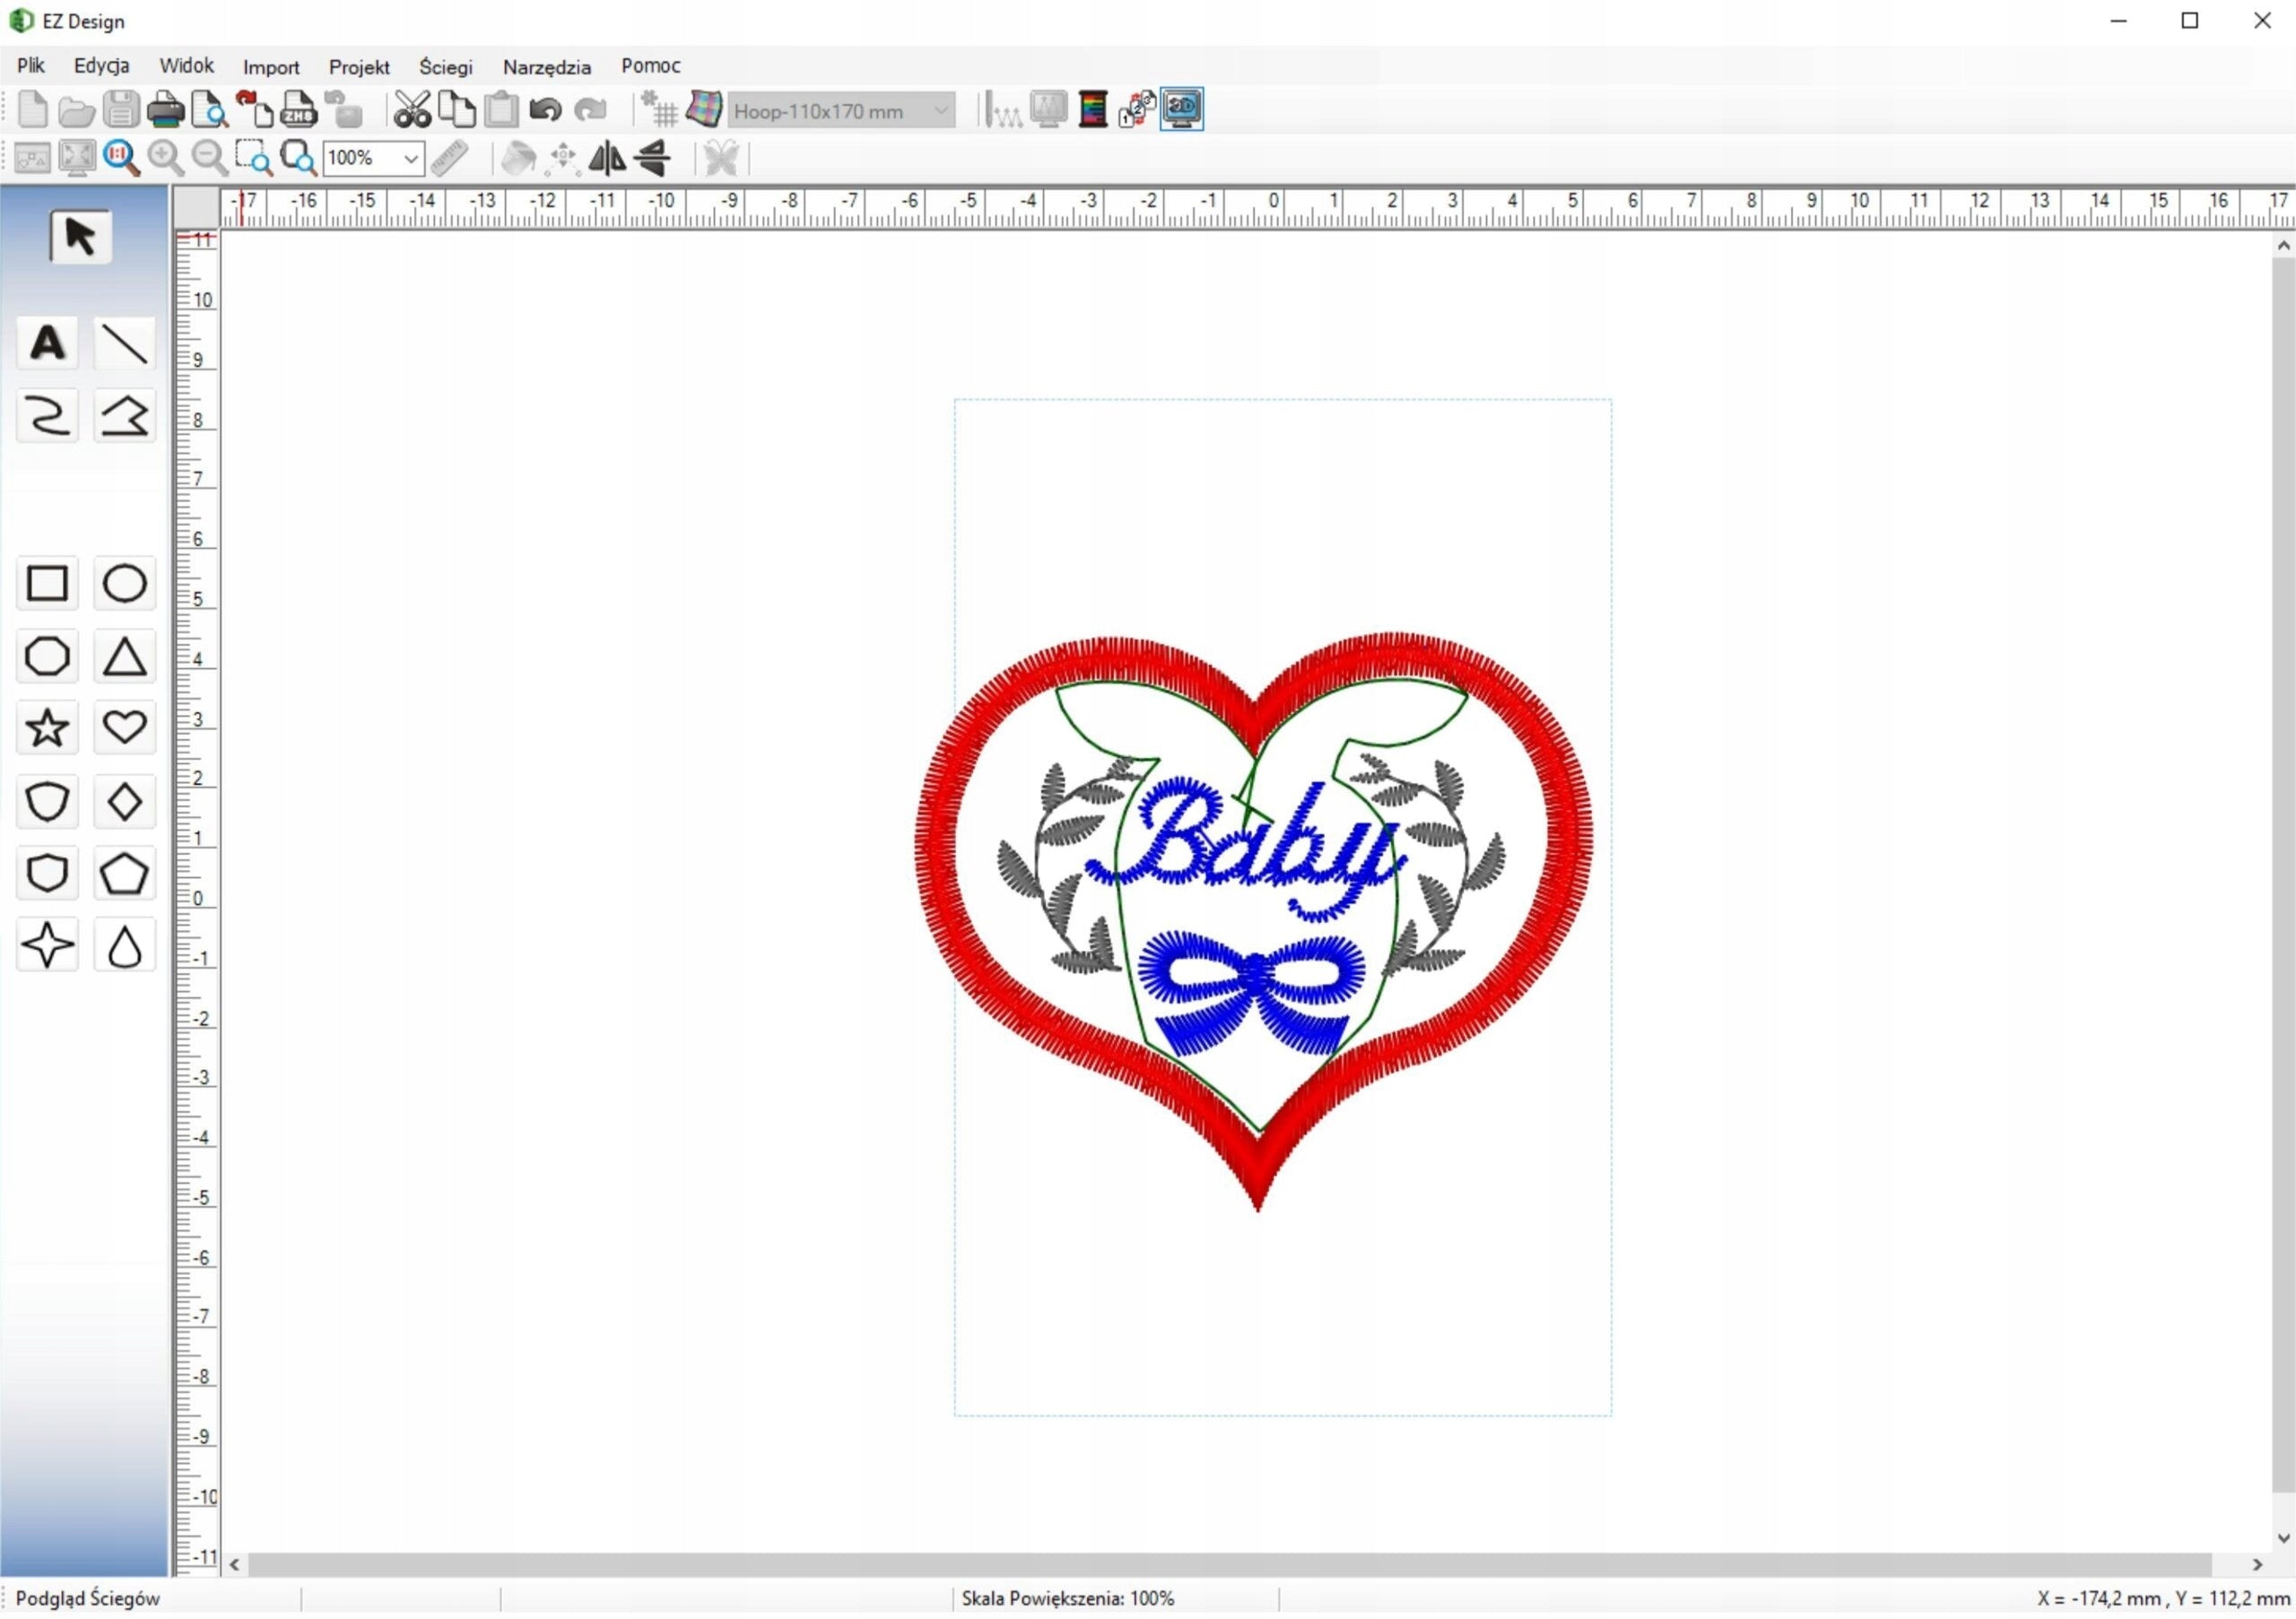Open the Hoop-110x170 mm dropdown
This screenshot has height=1619, width=2296.
coord(841,110)
